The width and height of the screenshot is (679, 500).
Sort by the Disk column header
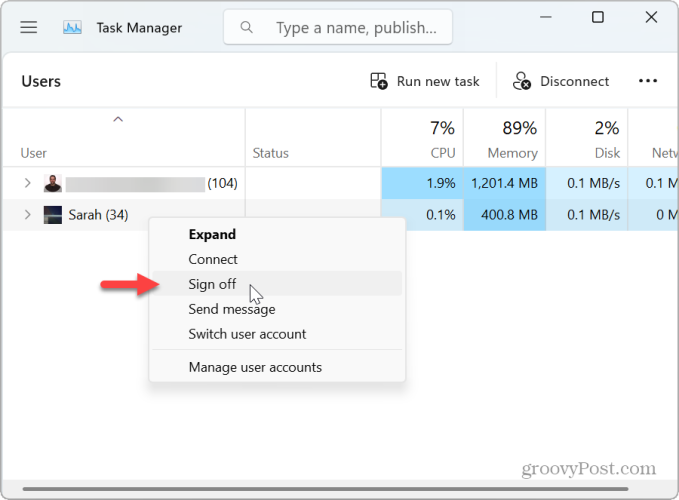pyautogui.click(x=587, y=138)
